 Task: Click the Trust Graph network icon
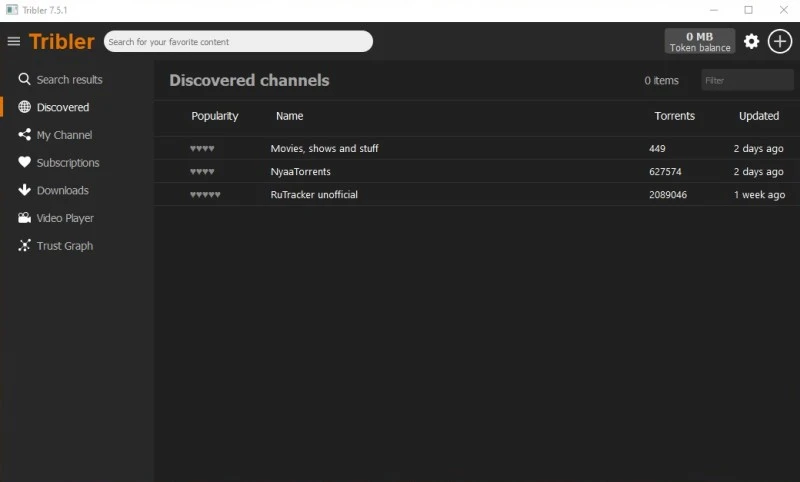(x=24, y=246)
